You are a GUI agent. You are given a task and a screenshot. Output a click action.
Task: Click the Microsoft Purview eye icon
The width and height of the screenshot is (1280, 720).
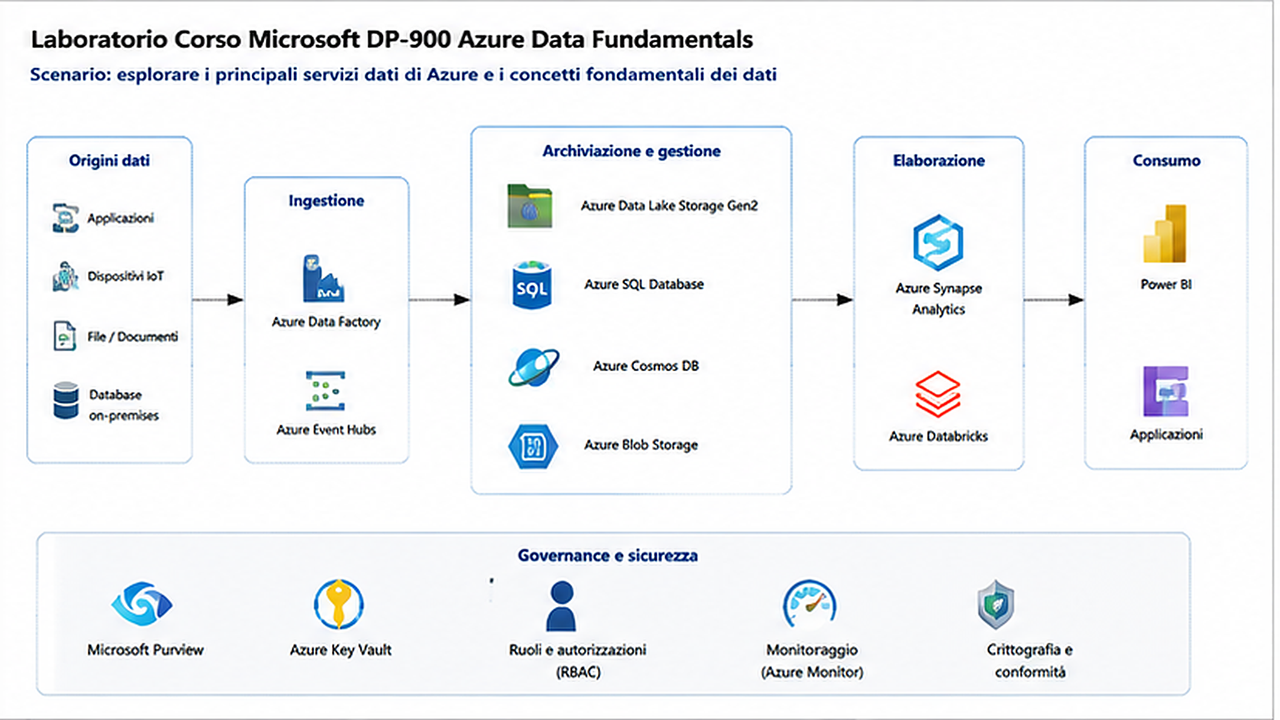pos(144,603)
